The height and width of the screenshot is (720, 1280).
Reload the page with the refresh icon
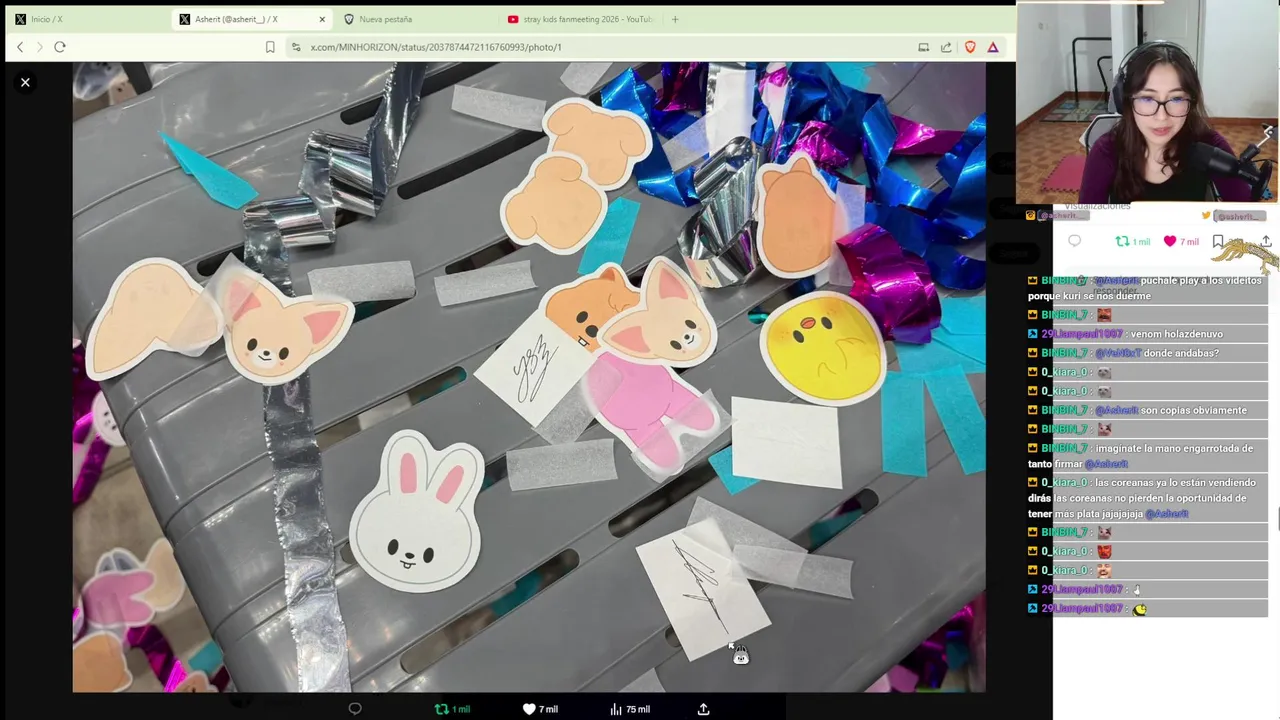pos(60,47)
